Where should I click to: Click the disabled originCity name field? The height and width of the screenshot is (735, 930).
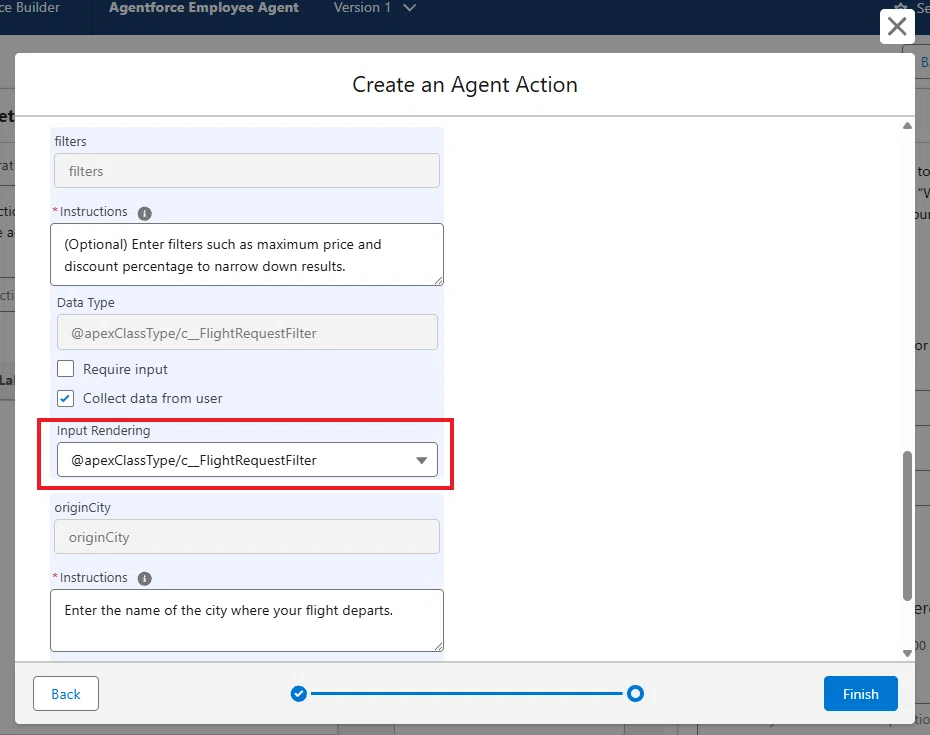(x=247, y=537)
